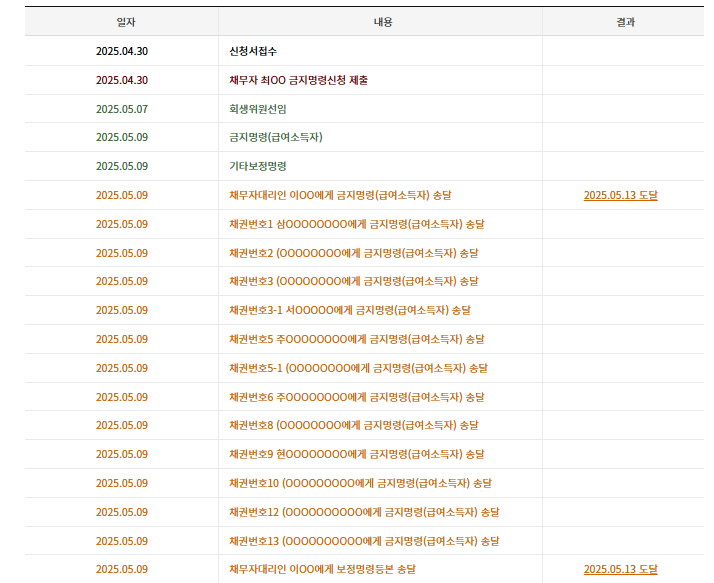Select the 2025.05.09 date of 기타보정명령
Viewport: 714px width, 583px height.
[122, 166]
